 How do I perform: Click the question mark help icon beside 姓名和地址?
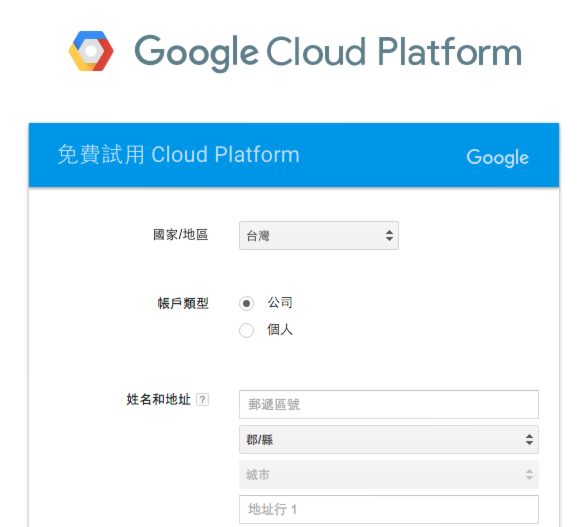203,400
